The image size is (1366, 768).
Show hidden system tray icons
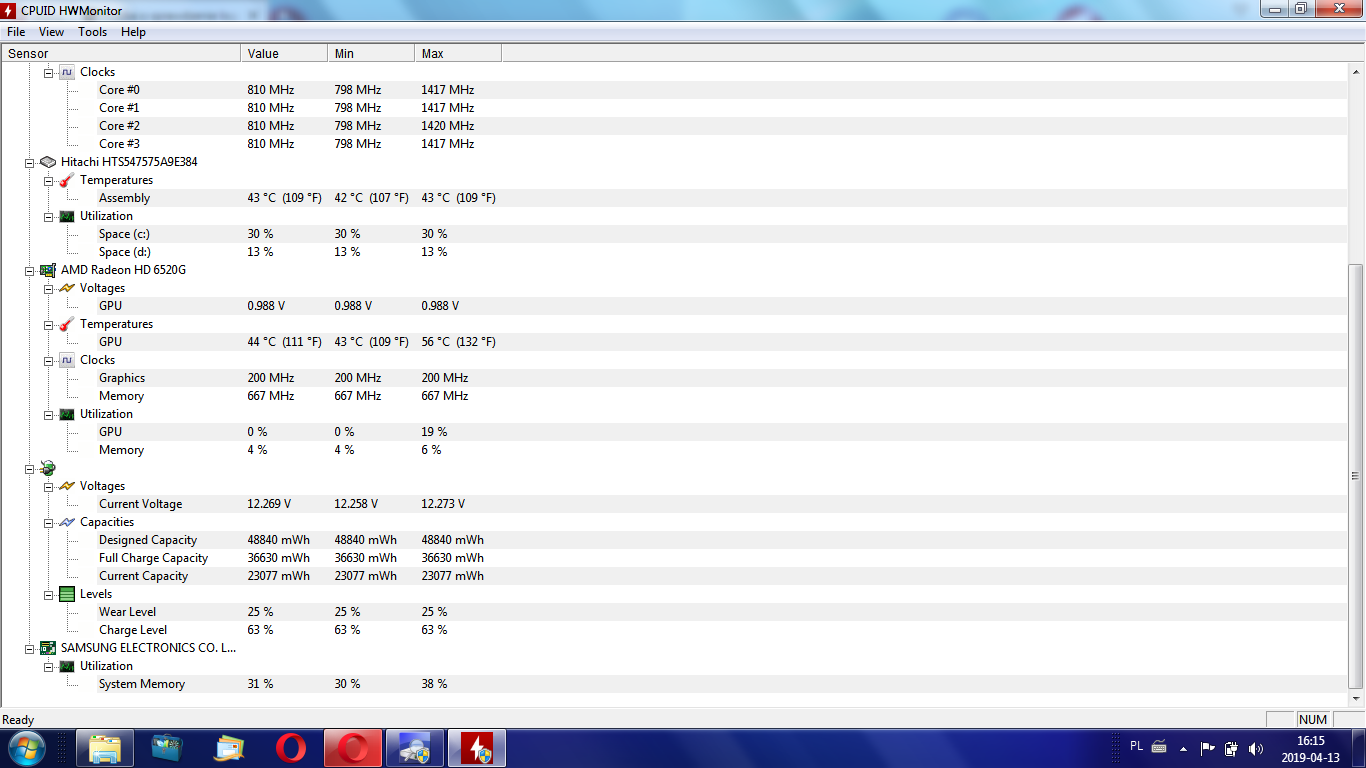click(x=1184, y=748)
